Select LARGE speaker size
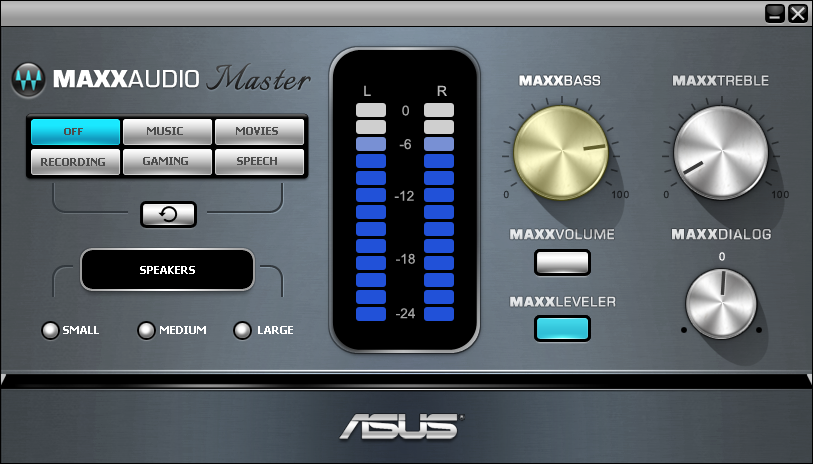Screen dimensions: 813x464 coord(242,330)
